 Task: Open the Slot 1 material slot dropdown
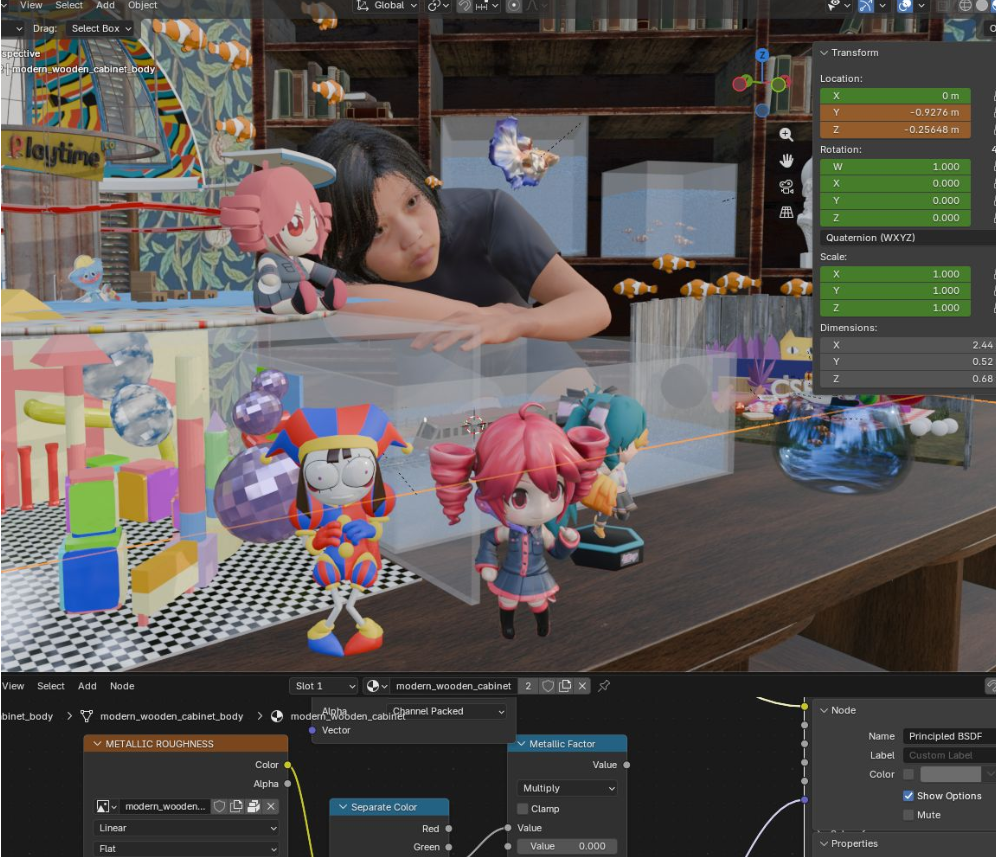point(324,685)
